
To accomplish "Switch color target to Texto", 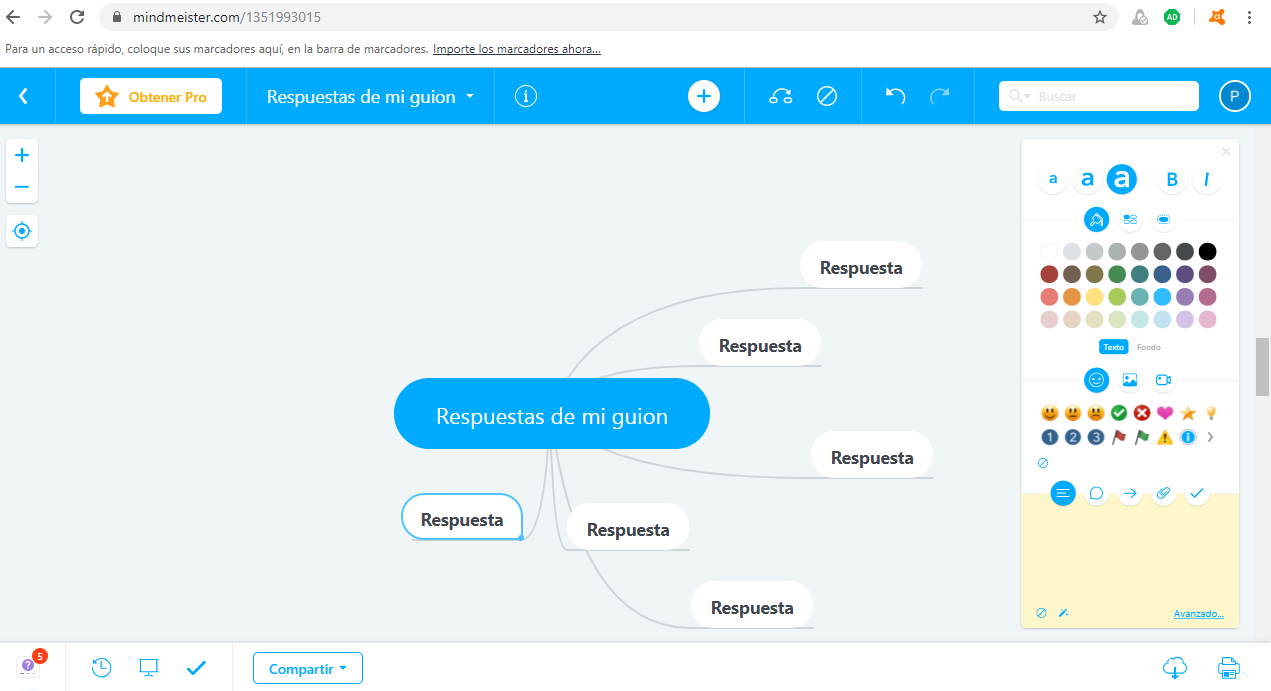I will (x=1114, y=347).
